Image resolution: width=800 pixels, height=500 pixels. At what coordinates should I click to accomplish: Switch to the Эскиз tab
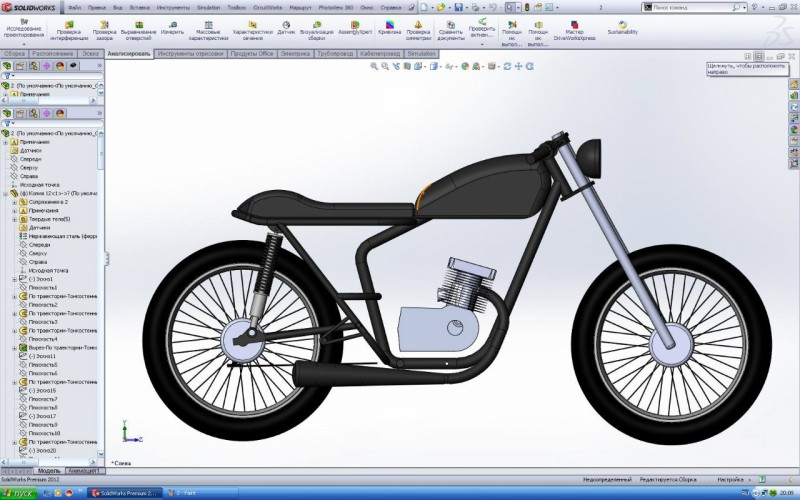coord(90,54)
